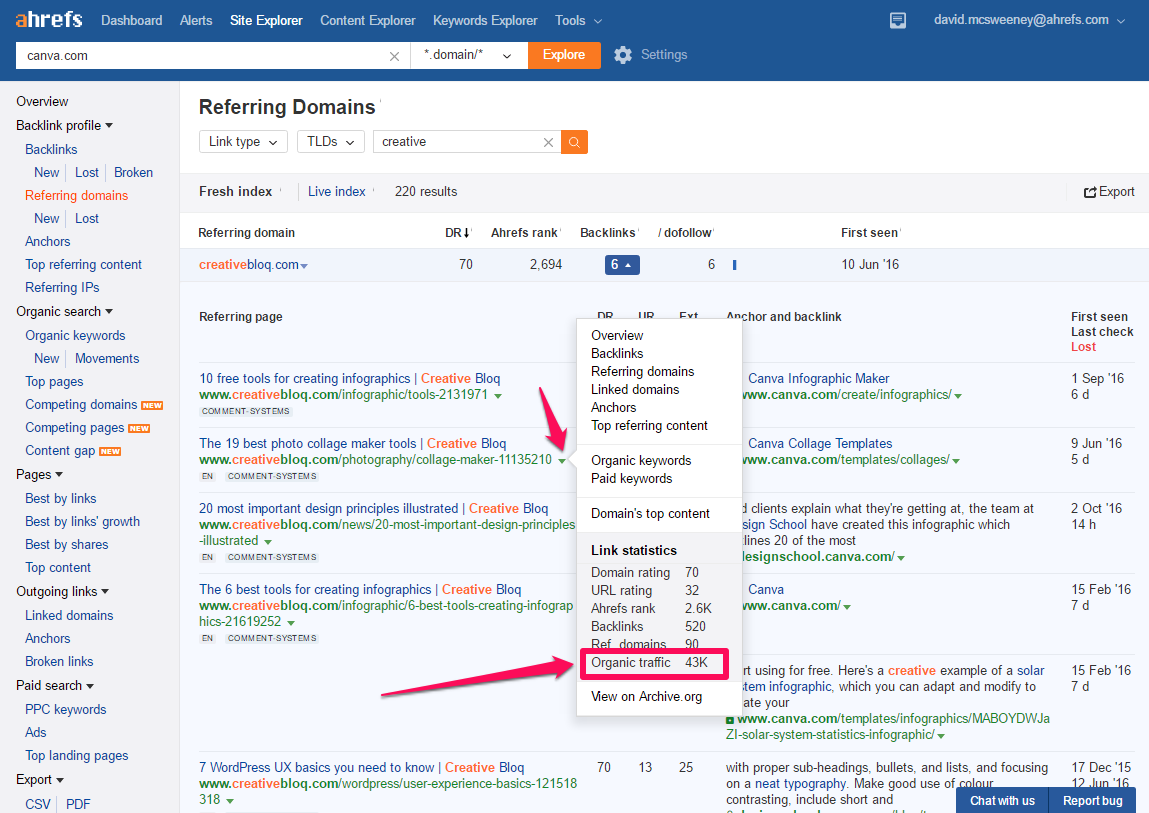The height and width of the screenshot is (813, 1149).
Task: Open the TLDs dropdown
Action: (x=330, y=142)
